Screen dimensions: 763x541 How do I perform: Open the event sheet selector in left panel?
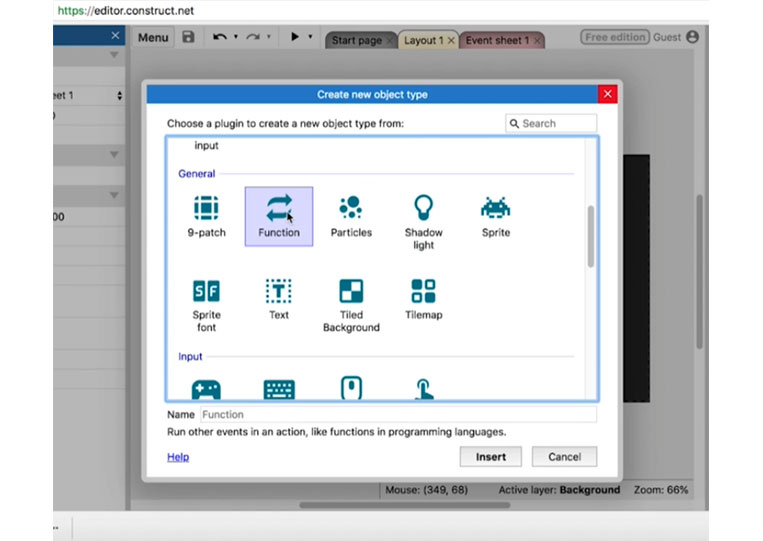[x=89, y=95]
